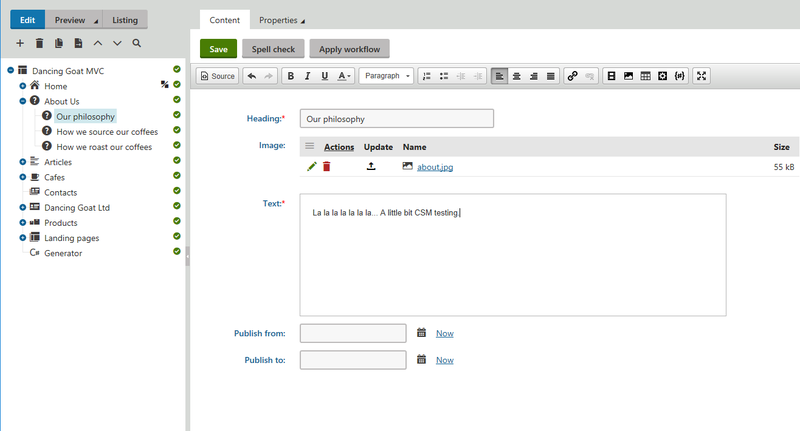Expand the Cafes tree node
This screenshot has width=800, height=431.
(x=22, y=177)
